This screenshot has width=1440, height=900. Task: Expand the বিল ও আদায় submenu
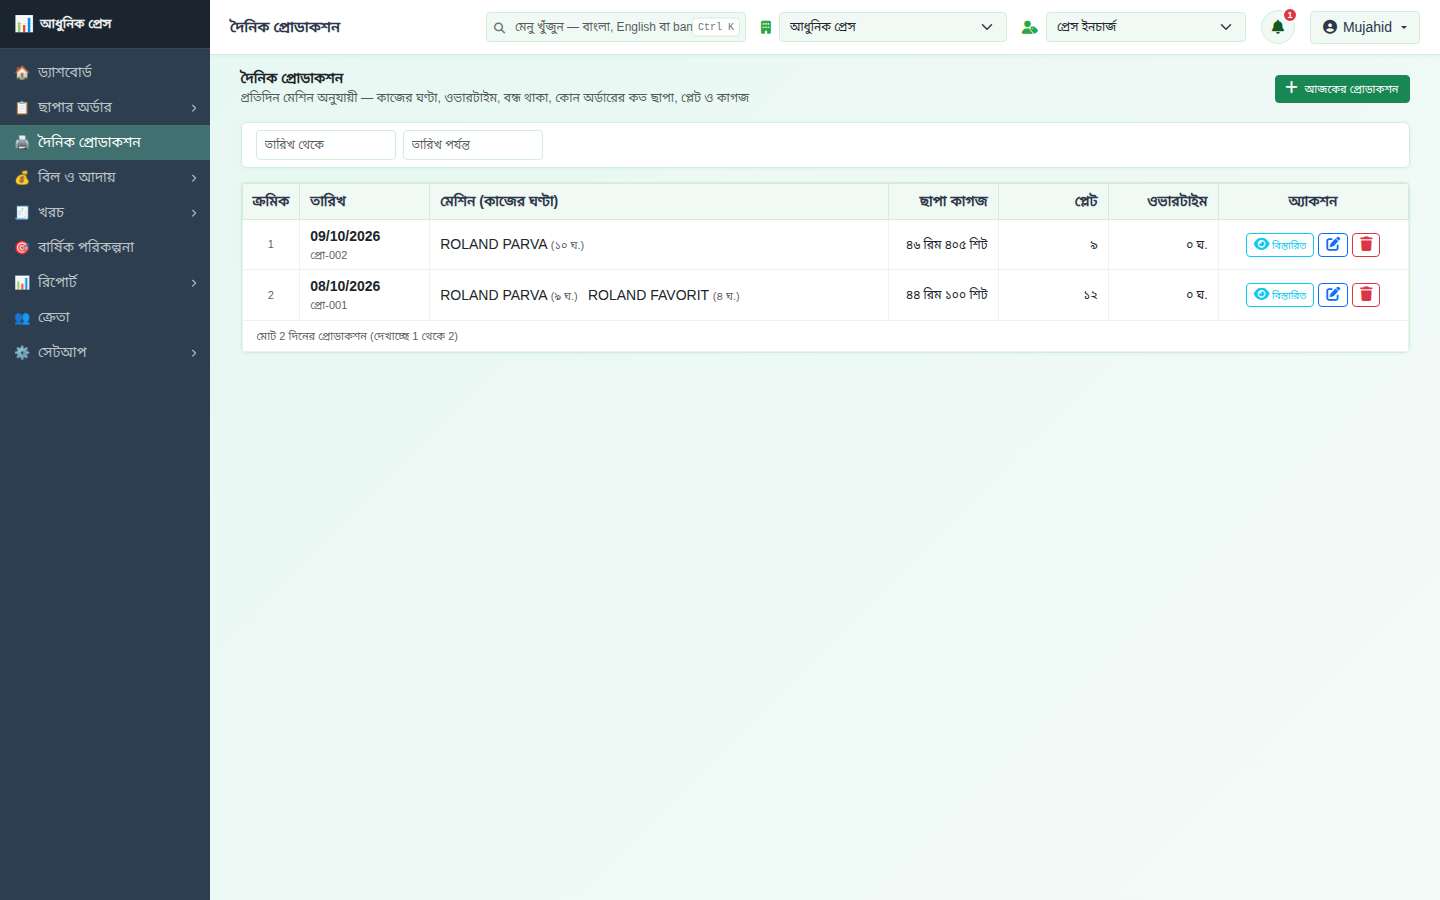[105, 177]
